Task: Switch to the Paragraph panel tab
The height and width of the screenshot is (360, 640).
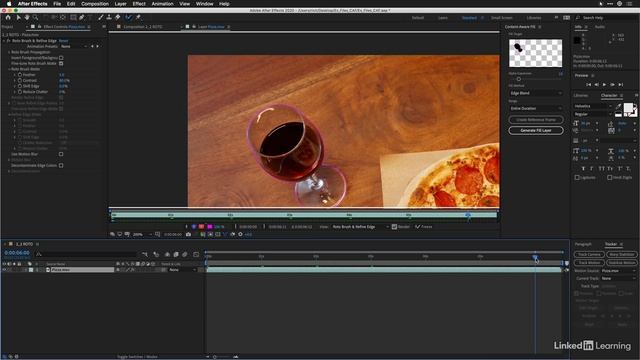Action: (x=583, y=244)
